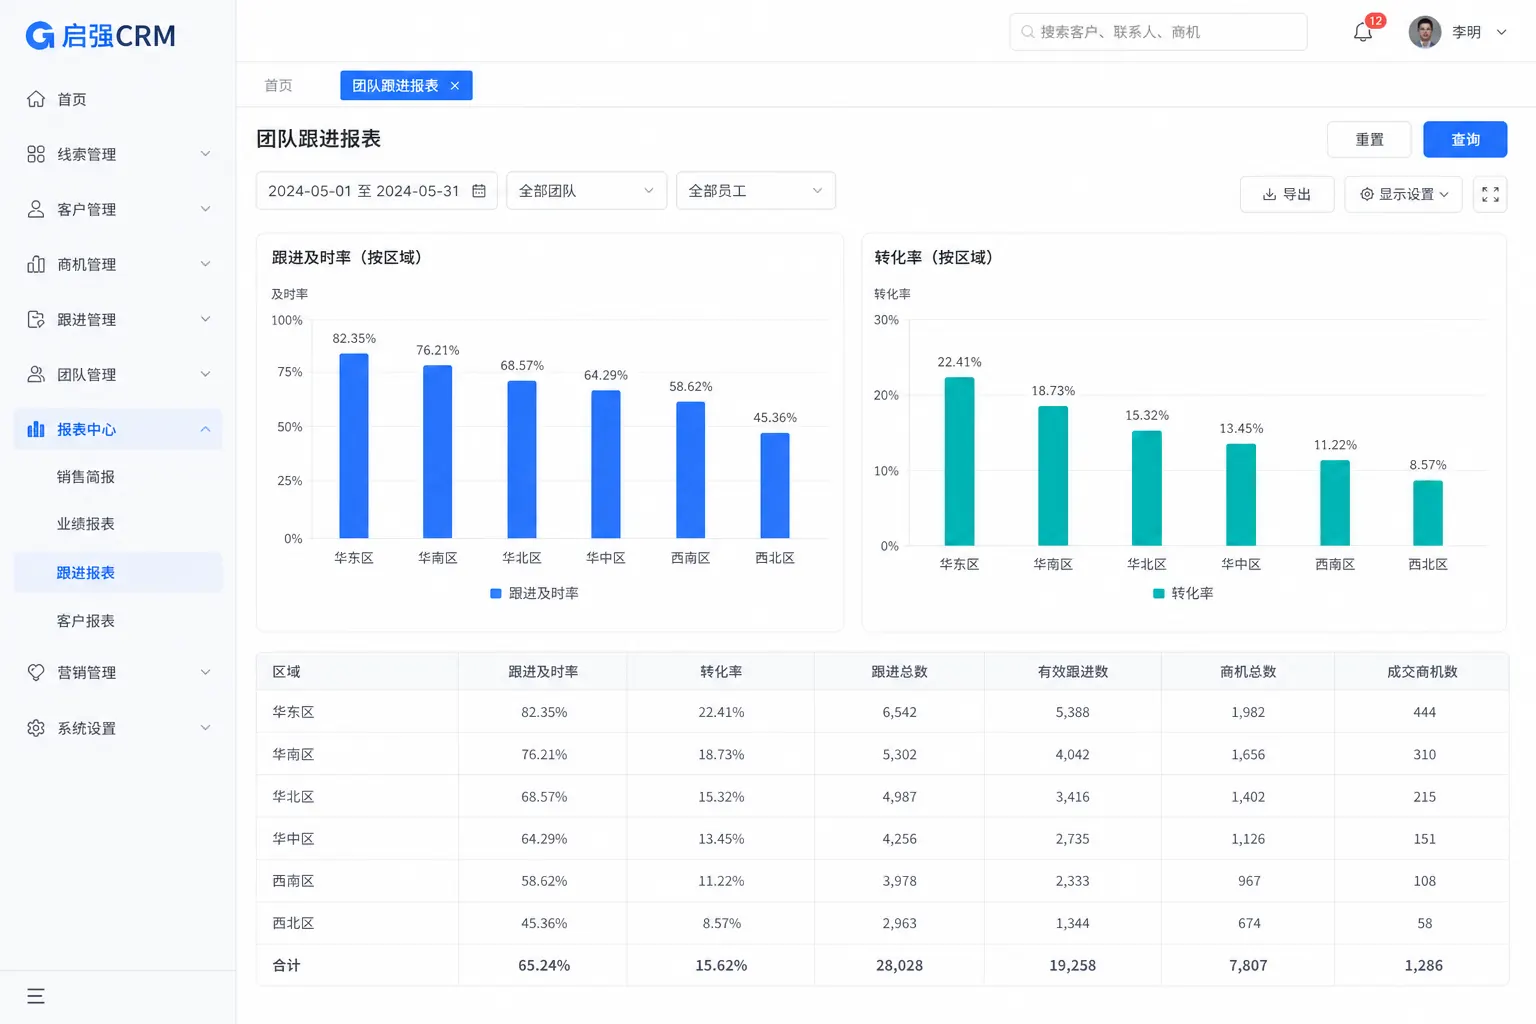Click the 商机管理 chart icon
The width and height of the screenshot is (1536, 1024).
36,264
